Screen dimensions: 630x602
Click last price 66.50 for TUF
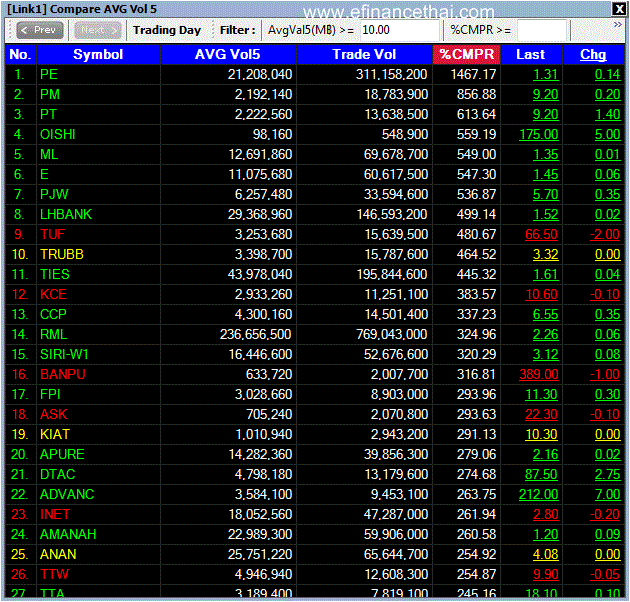coord(542,234)
